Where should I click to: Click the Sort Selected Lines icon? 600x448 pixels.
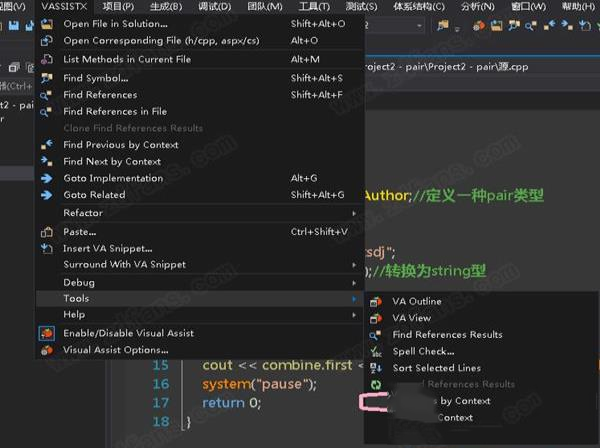pos(376,368)
